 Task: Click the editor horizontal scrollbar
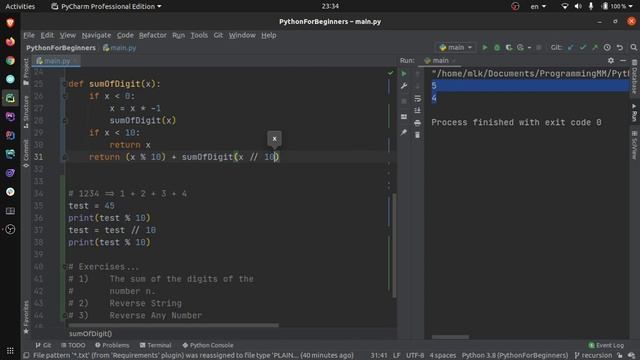point(173,325)
